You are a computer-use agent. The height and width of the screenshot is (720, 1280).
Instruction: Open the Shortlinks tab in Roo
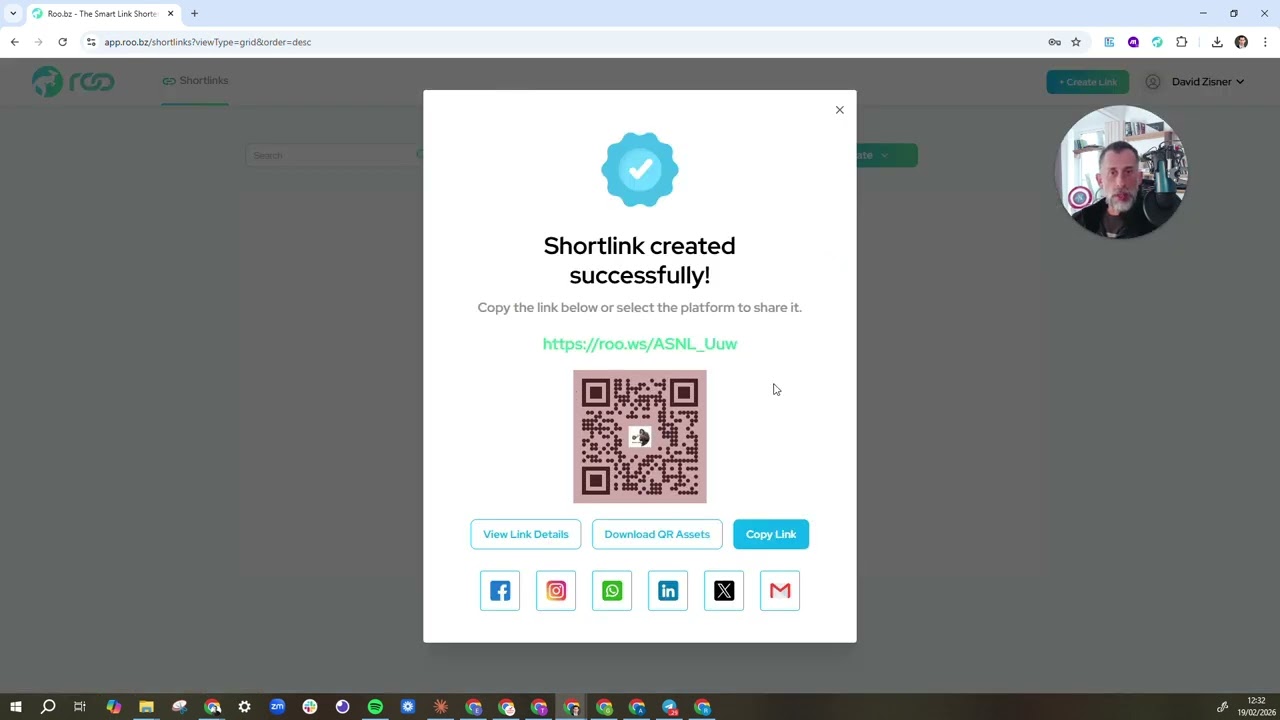click(196, 80)
